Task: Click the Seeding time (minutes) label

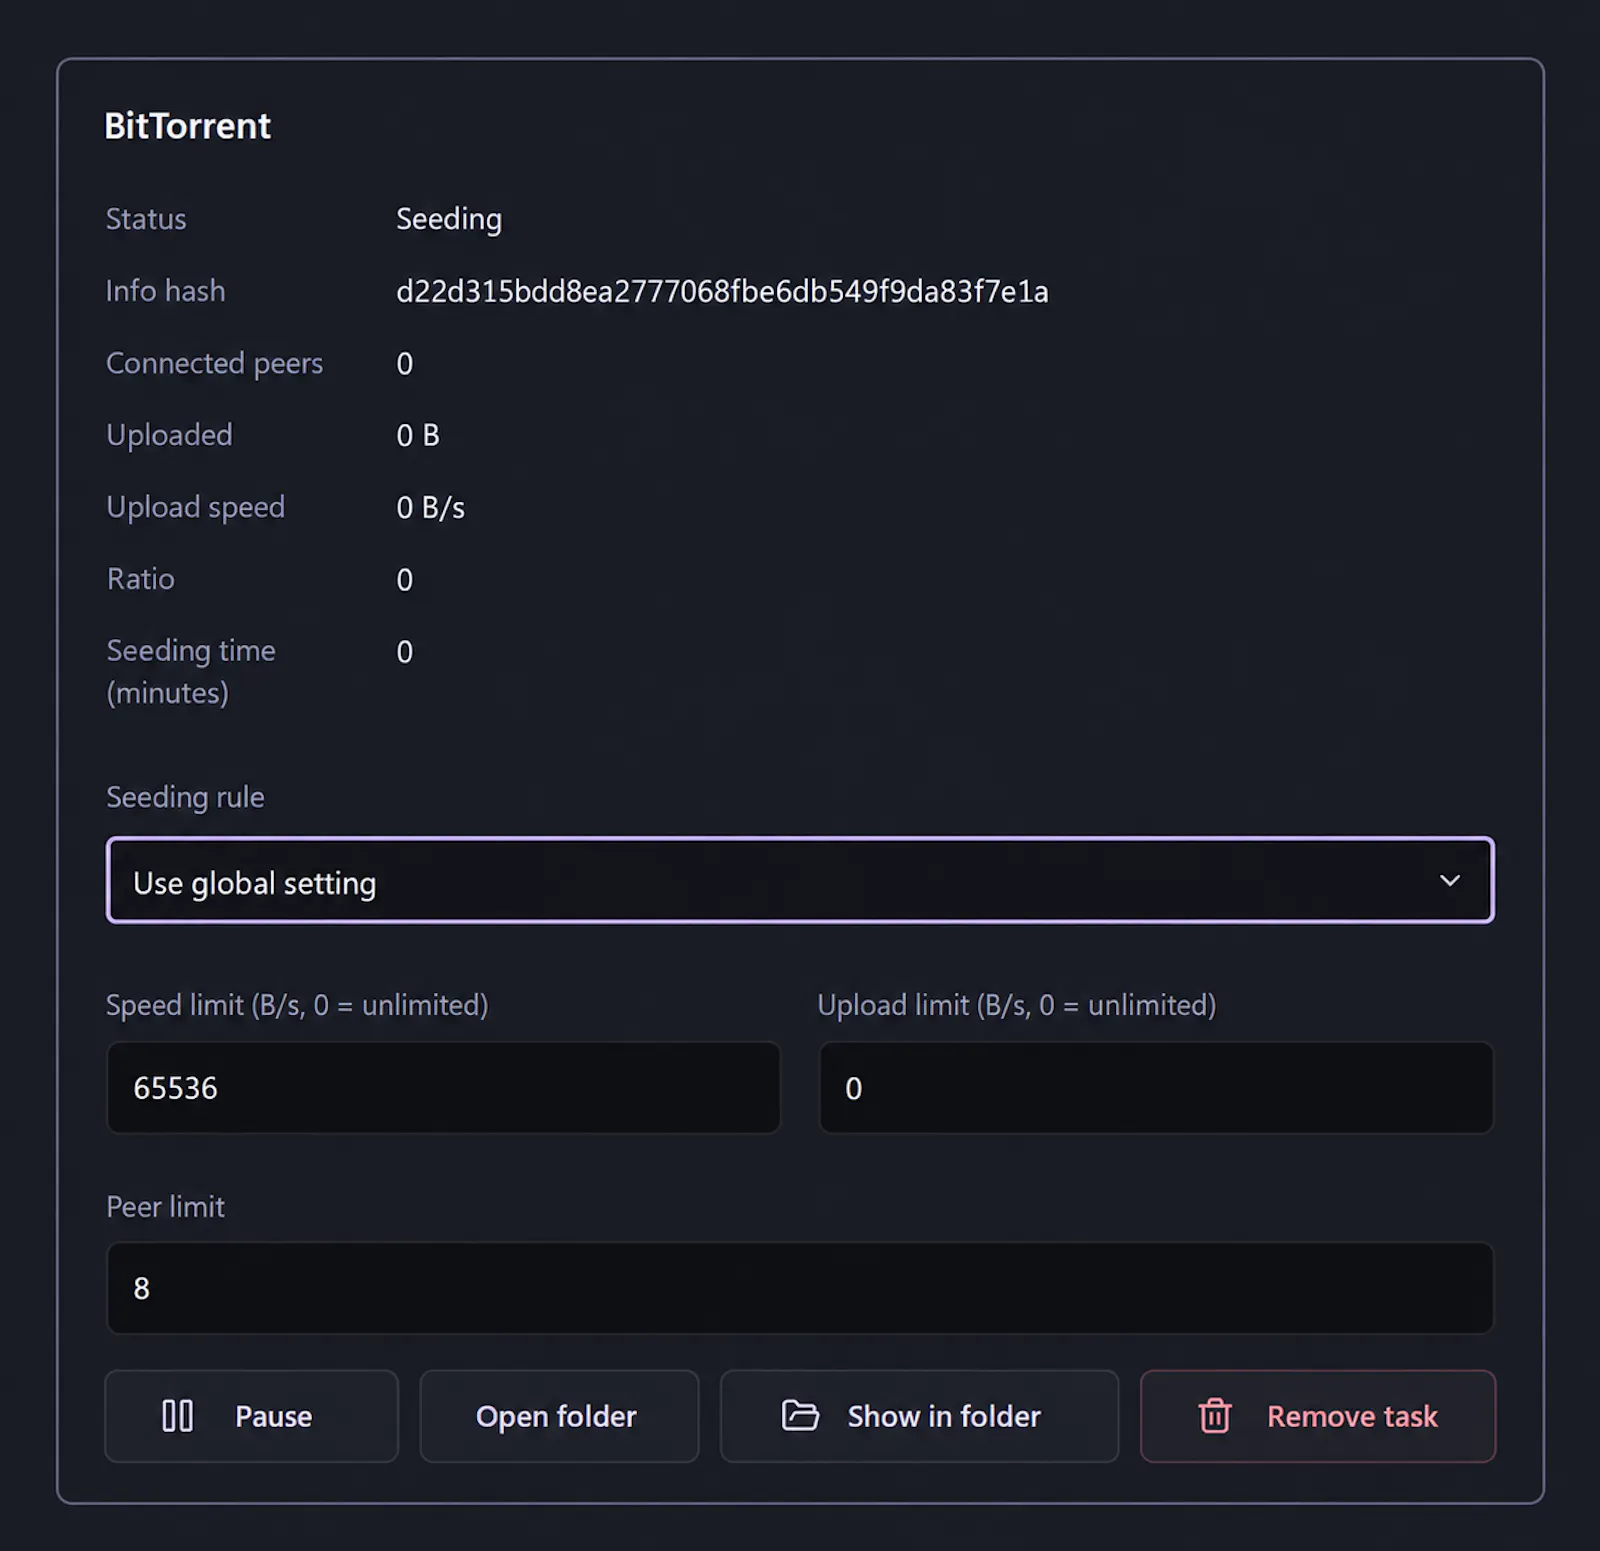Action: 191,672
